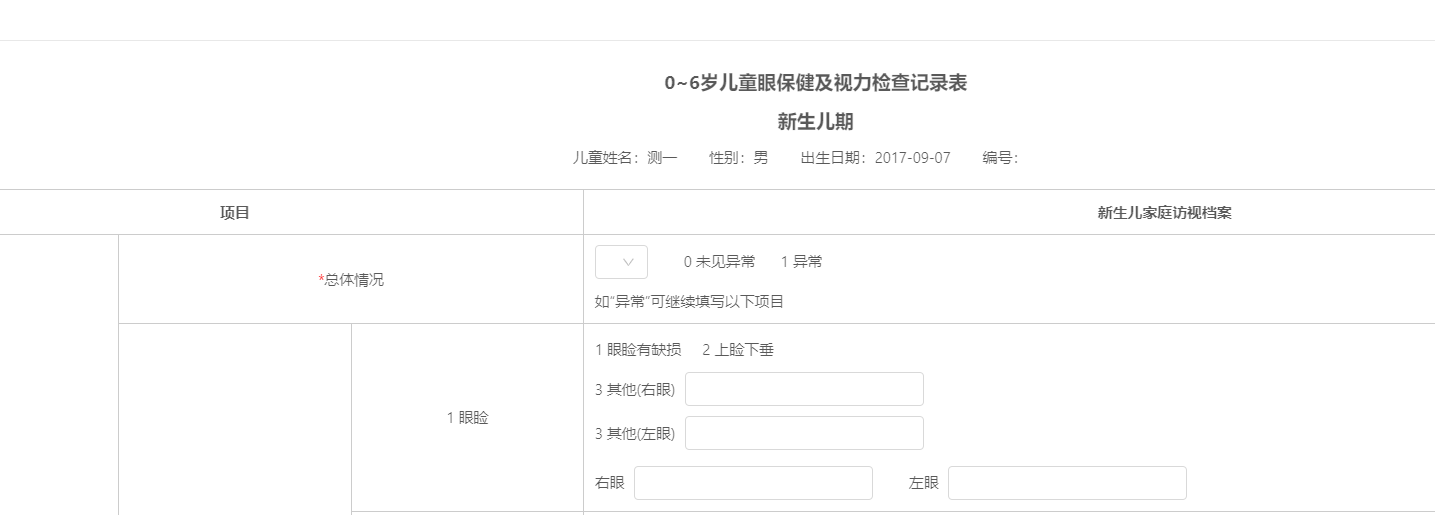Viewport: 1435px width, 515px height.
Task: Click the 3 其他(左眼) input field
Action: click(x=804, y=433)
